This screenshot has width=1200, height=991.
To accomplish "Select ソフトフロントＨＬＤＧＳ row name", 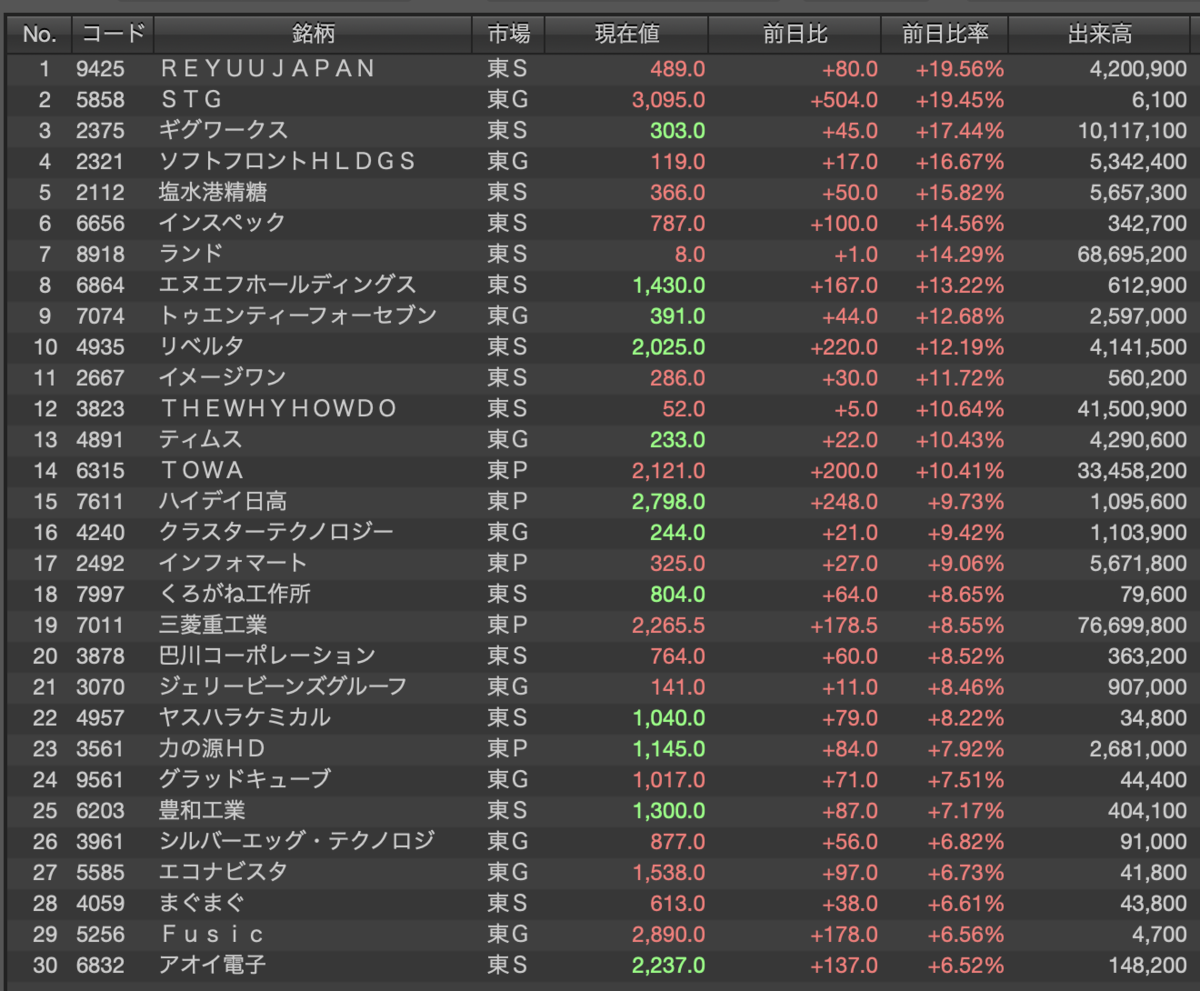I will pyautogui.click(x=287, y=161).
